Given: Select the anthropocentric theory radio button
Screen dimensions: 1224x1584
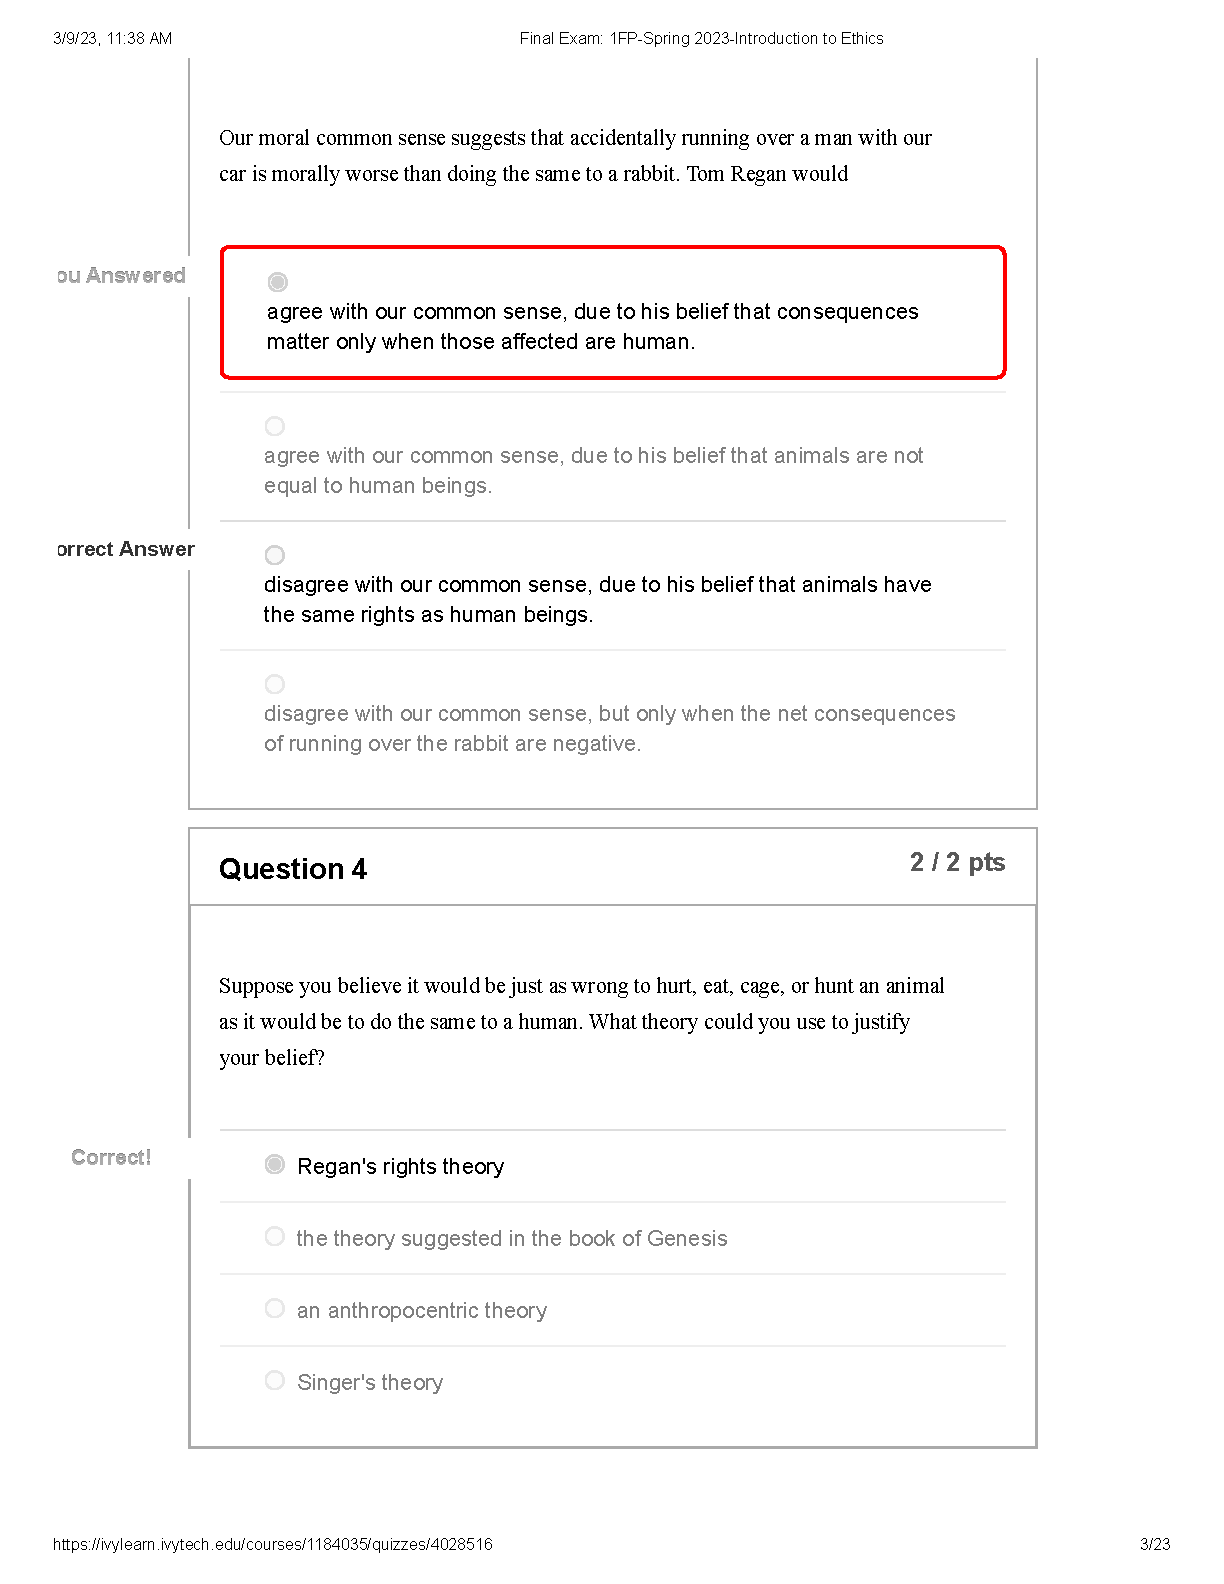Looking at the screenshot, I should click(x=275, y=1308).
